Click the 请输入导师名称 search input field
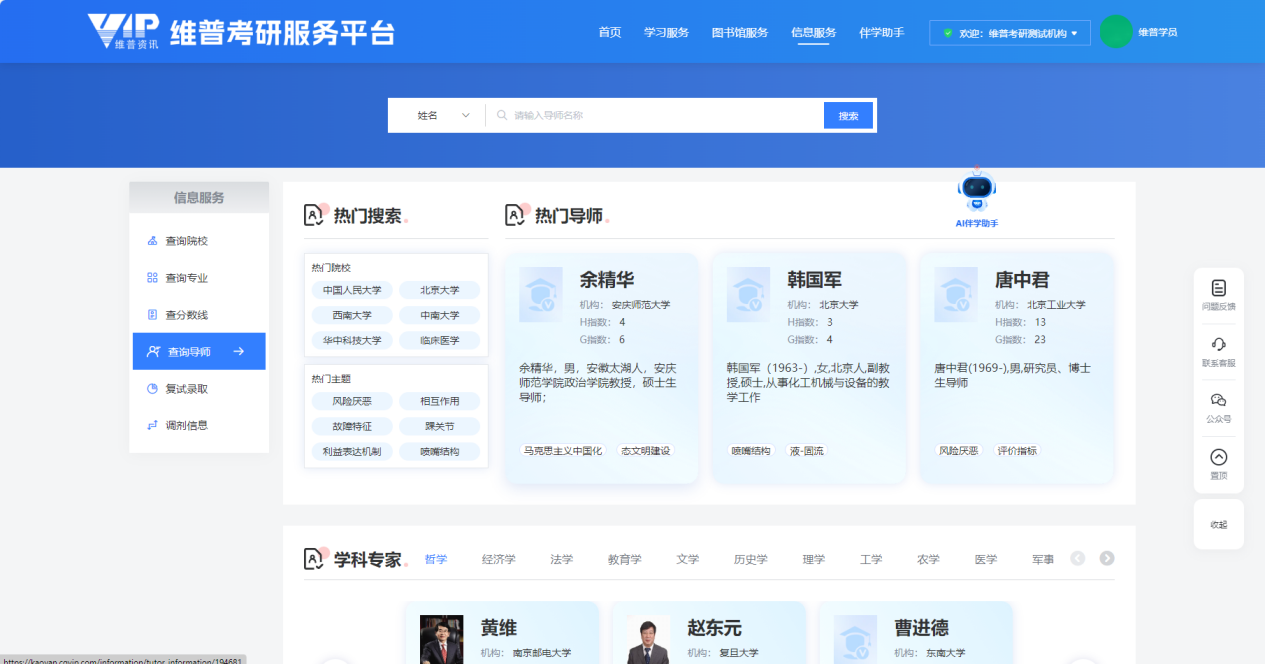The height and width of the screenshot is (664, 1265). click(660, 116)
